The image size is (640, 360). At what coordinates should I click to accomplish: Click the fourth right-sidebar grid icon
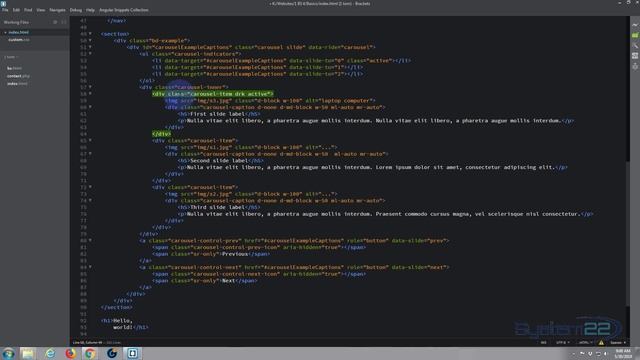pos(635,56)
